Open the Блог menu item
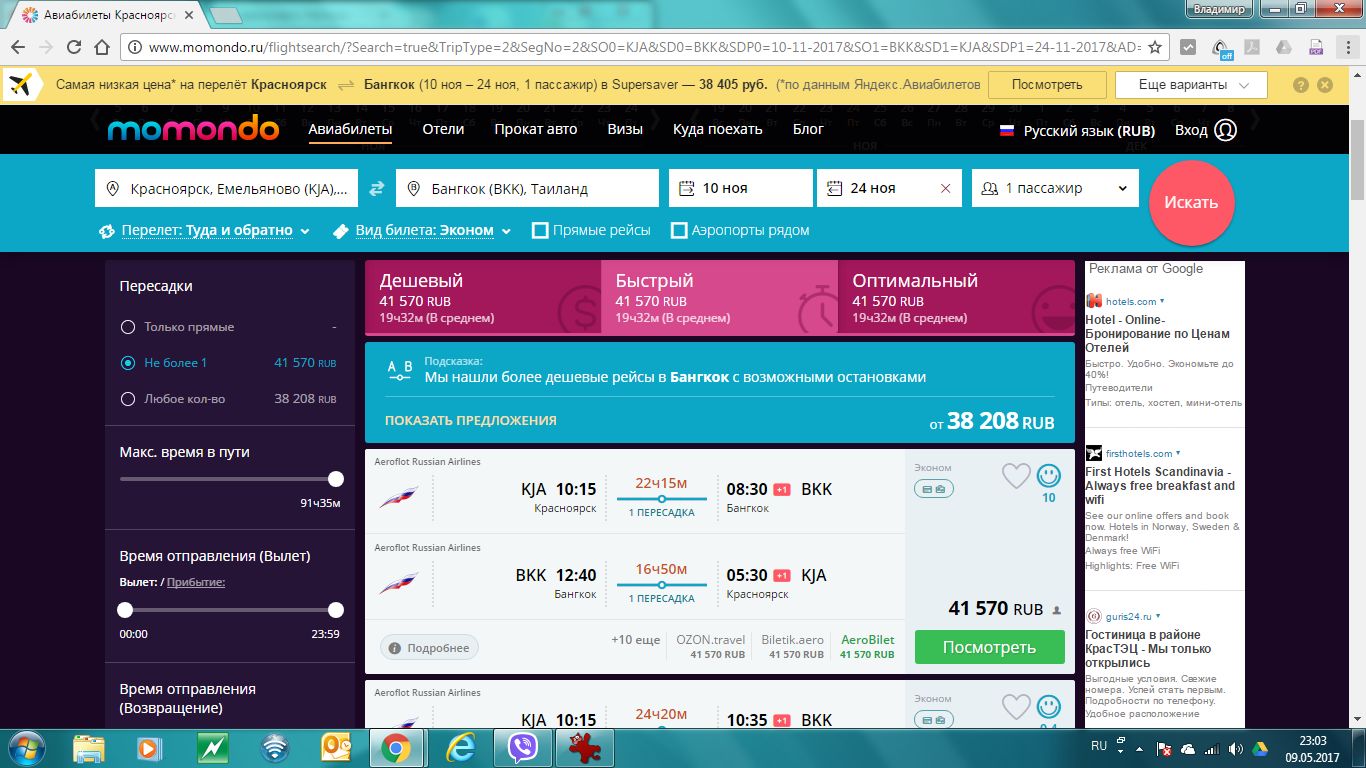The height and width of the screenshot is (768, 1366). click(808, 129)
